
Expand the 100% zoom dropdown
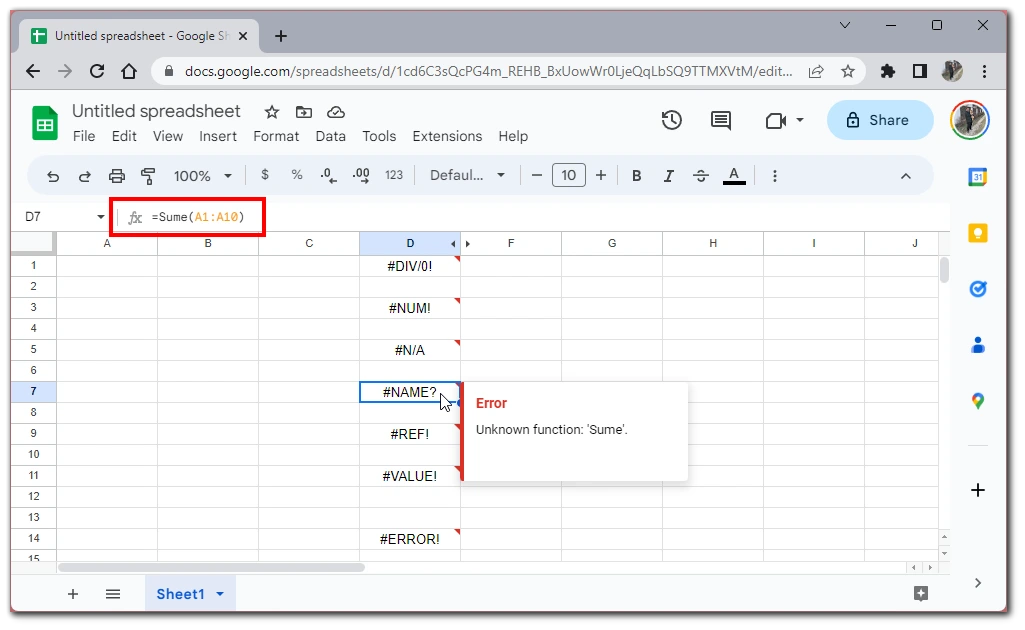coord(202,176)
